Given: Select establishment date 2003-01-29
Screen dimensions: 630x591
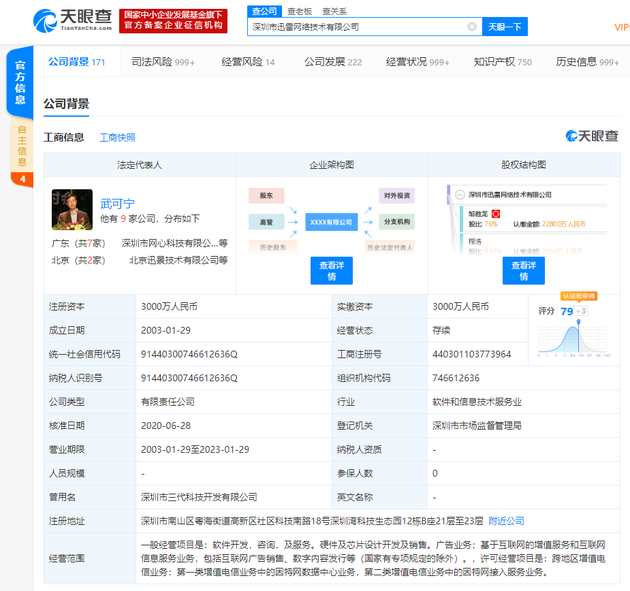Looking at the screenshot, I should pos(166,331).
